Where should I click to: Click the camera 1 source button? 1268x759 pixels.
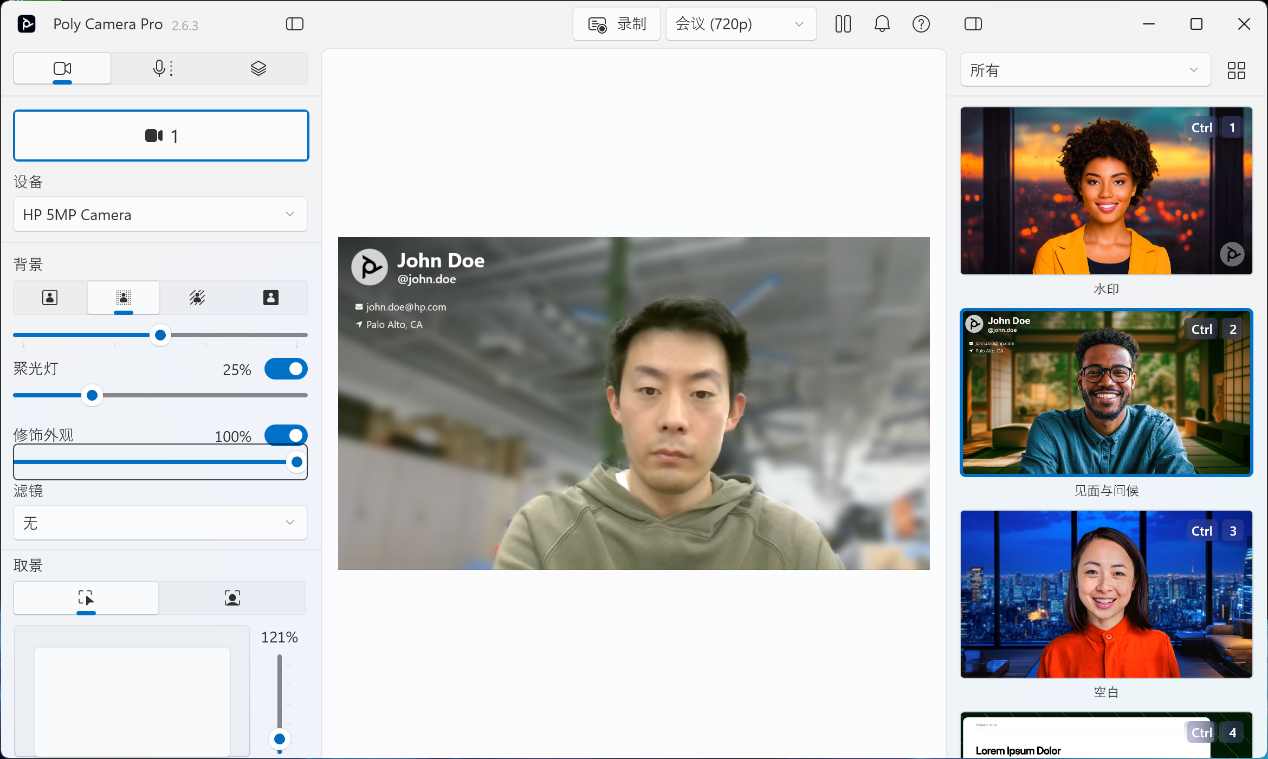[161, 136]
